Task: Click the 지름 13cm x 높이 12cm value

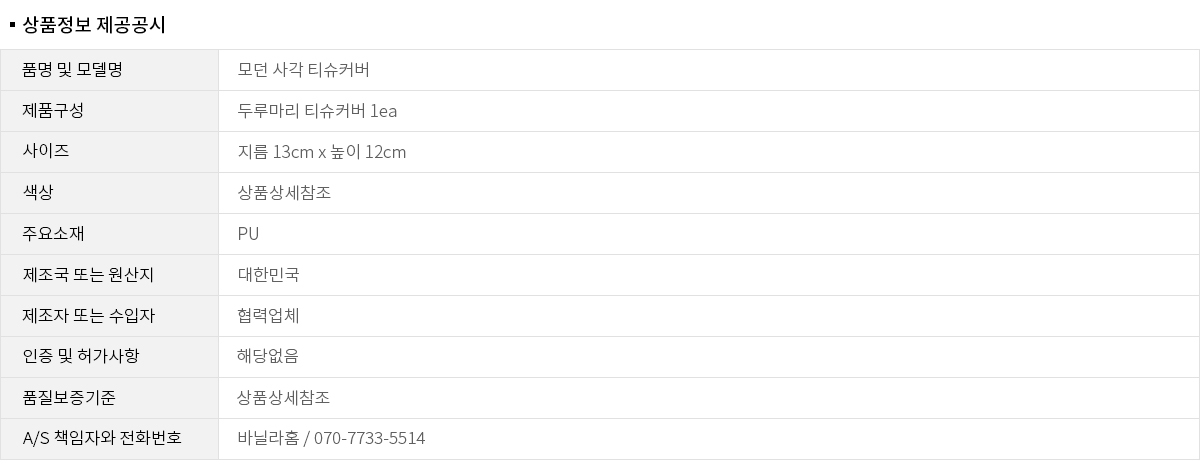Action: pos(322,152)
